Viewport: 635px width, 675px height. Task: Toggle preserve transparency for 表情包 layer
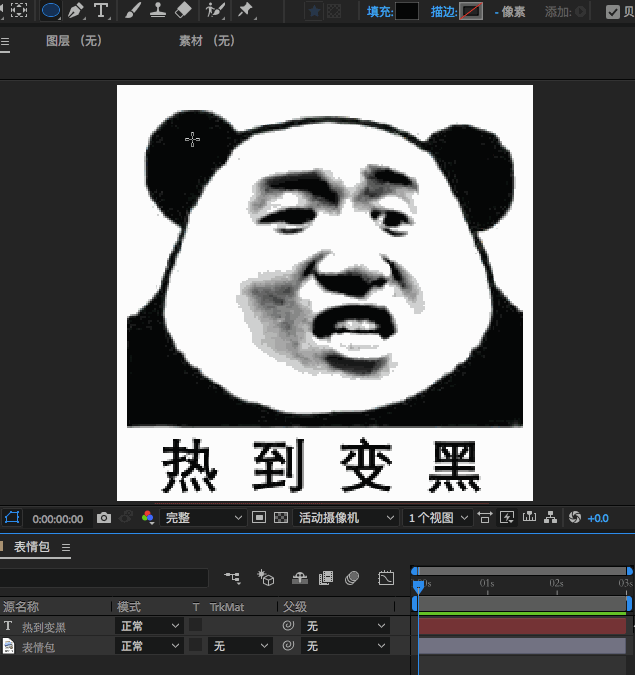point(195,645)
